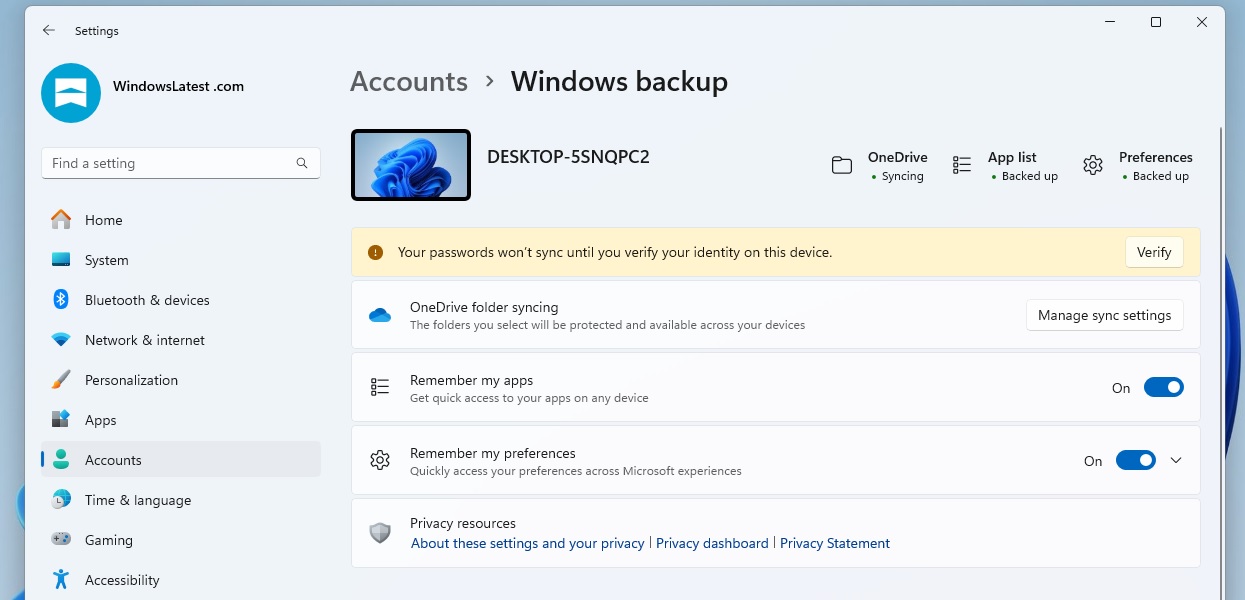The image size is (1245, 600).
Task: Click the Find a setting search box
Action: (181, 163)
